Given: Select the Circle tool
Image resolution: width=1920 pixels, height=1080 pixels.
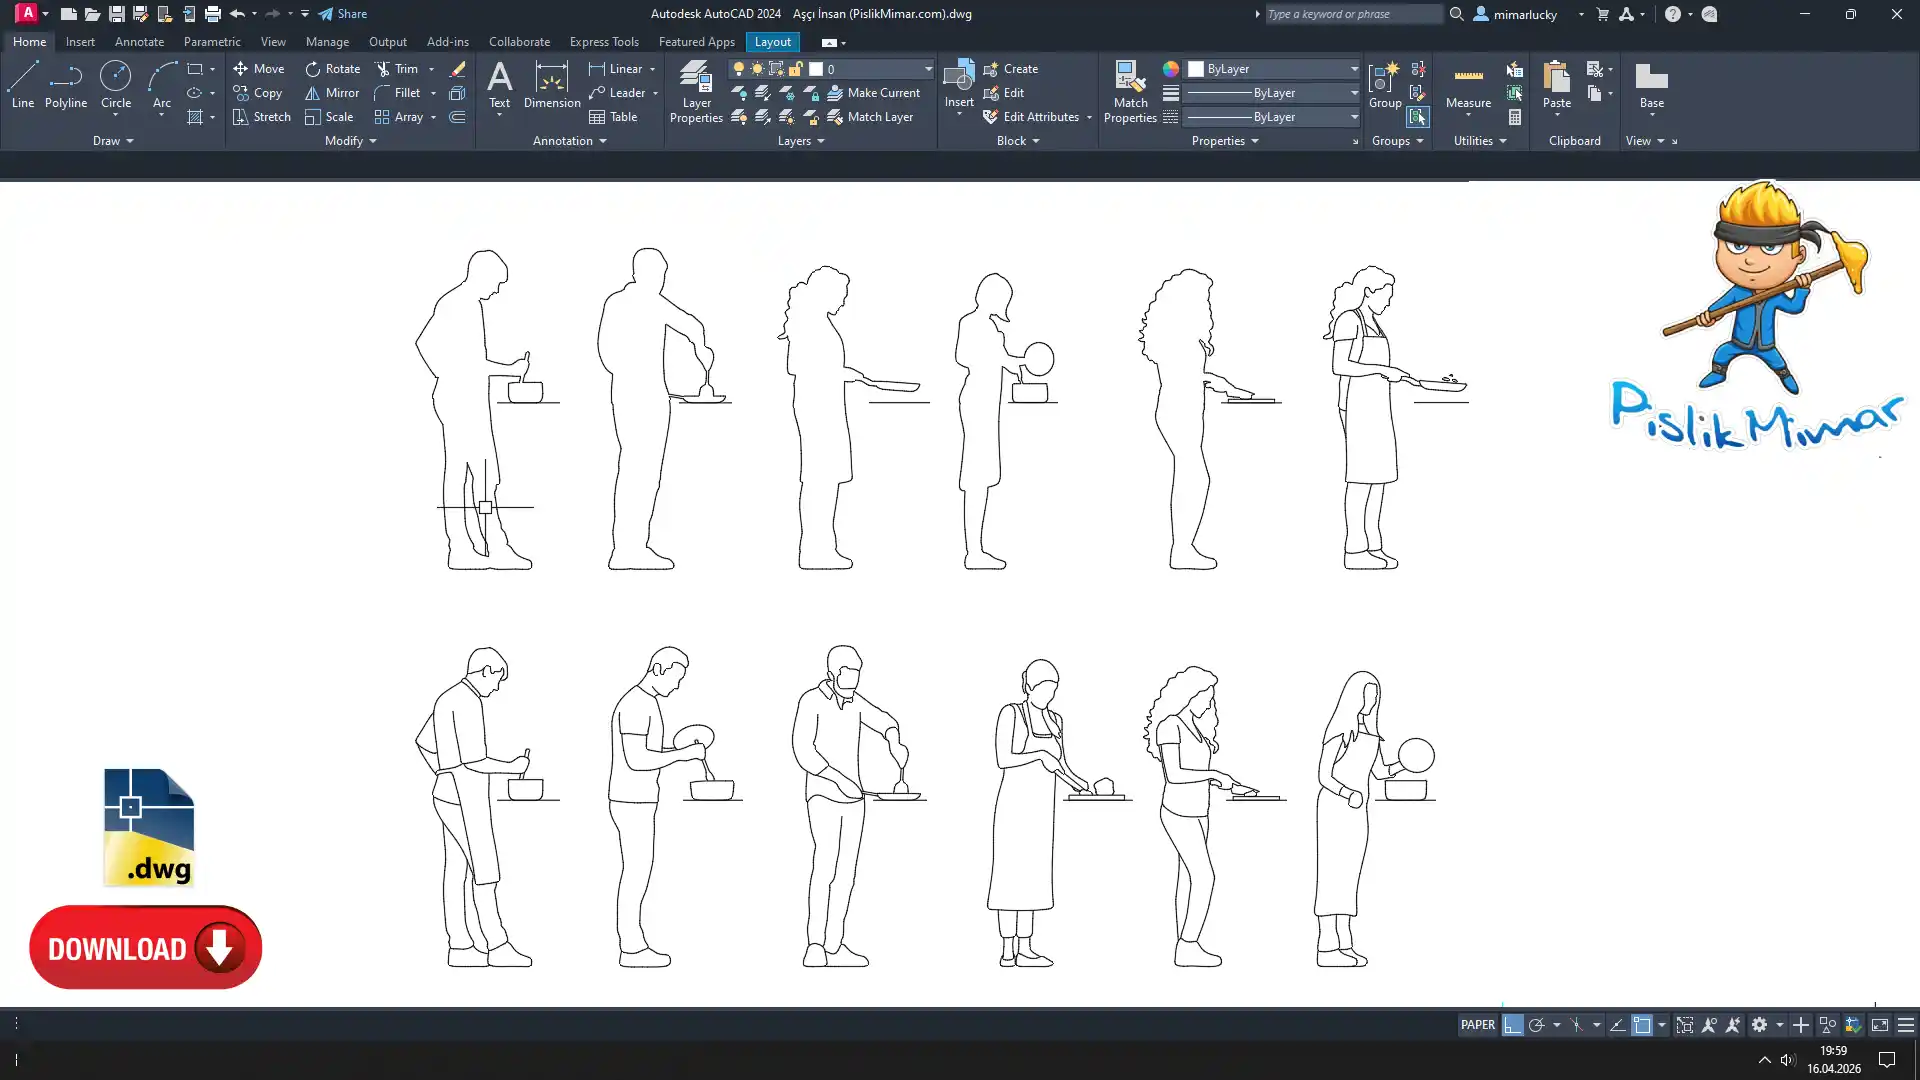Looking at the screenshot, I should pos(115,85).
